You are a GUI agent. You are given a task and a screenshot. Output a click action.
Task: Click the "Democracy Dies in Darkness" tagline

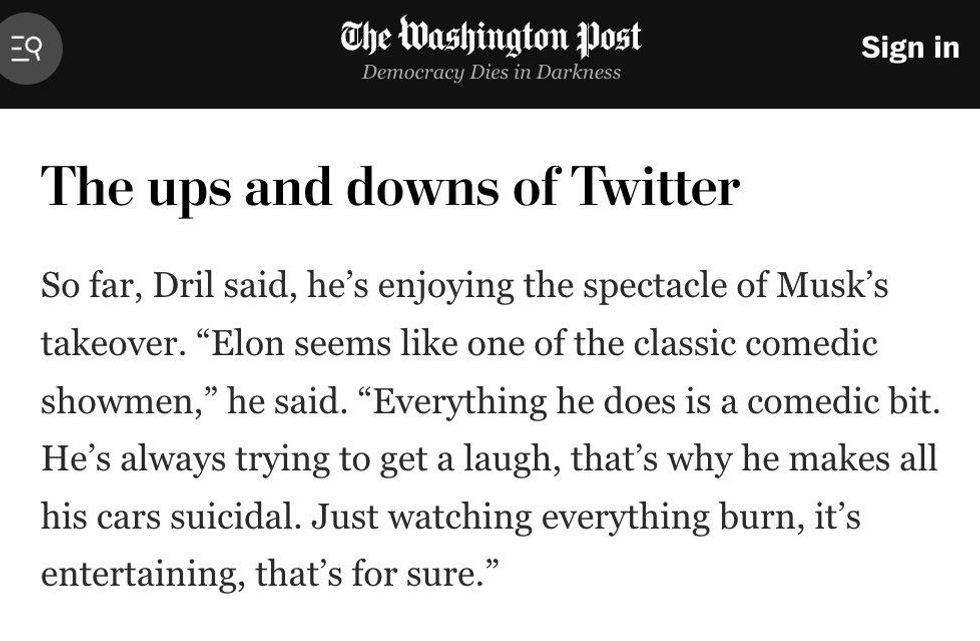coord(490,73)
